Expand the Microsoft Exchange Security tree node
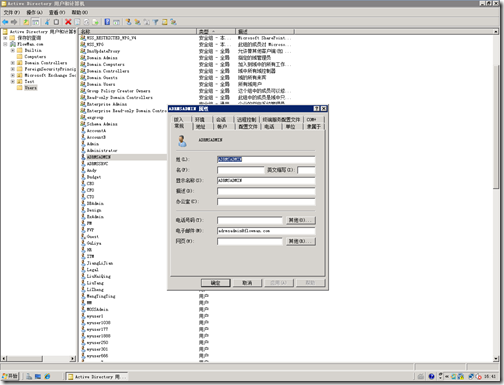This screenshot has height=385, width=504. tap(13, 75)
